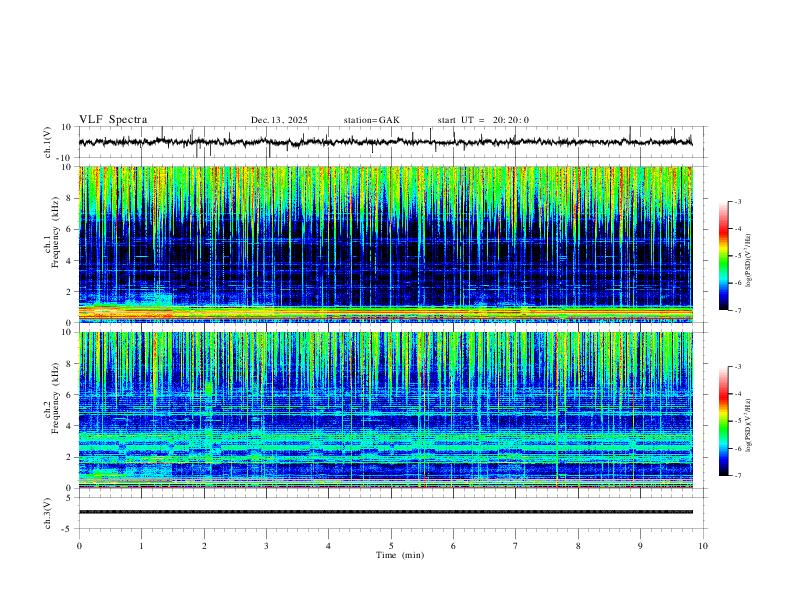792x612 pixels.
Task: Click the "-7" tick of ch.1 colorbar
Action: click(x=737, y=310)
